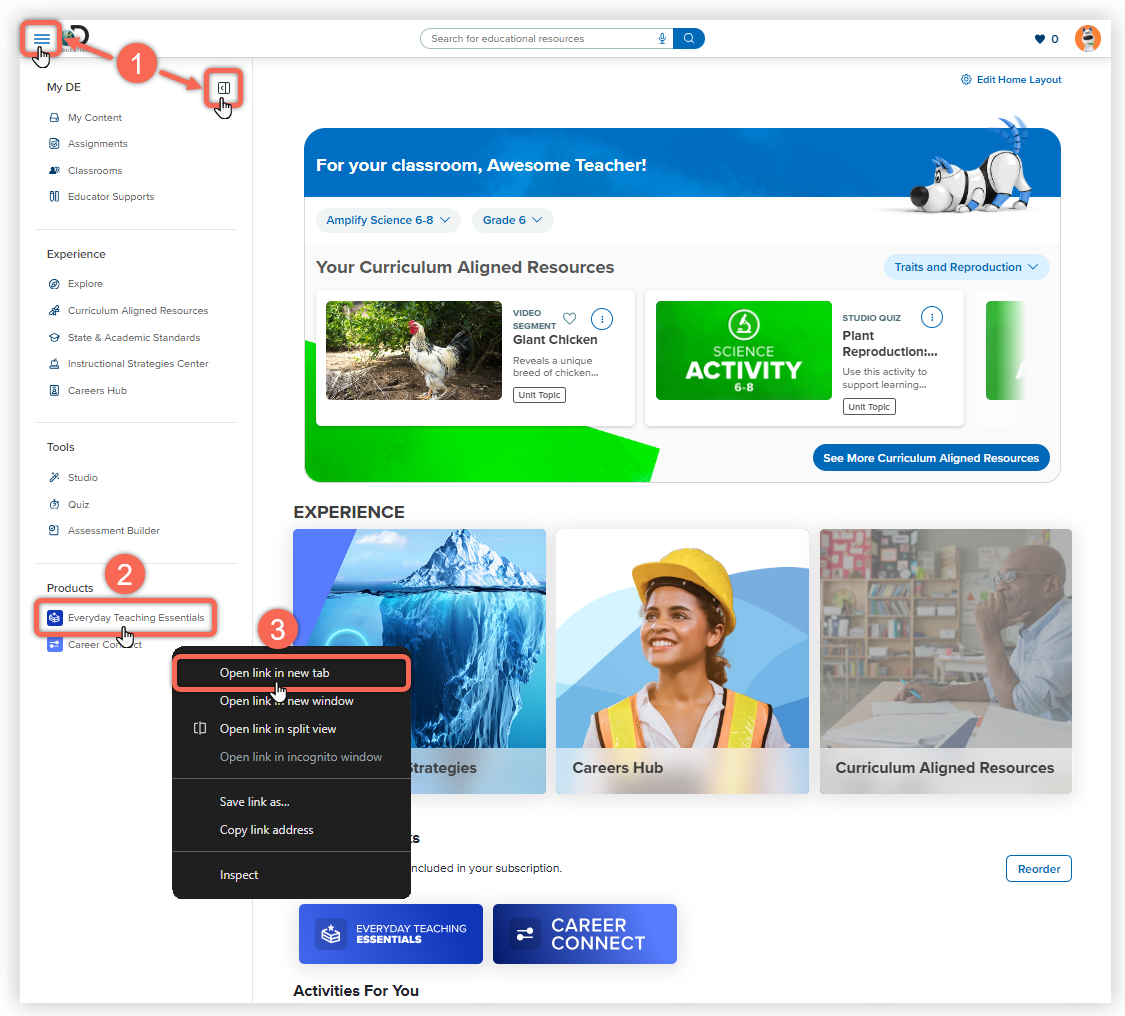1125x1016 pixels.
Task: Open more options on Giant Chicken card
Action: point(601,319)
